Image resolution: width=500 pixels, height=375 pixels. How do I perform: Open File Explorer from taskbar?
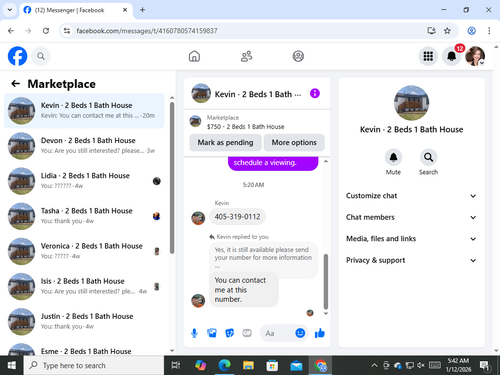[248, 365]
